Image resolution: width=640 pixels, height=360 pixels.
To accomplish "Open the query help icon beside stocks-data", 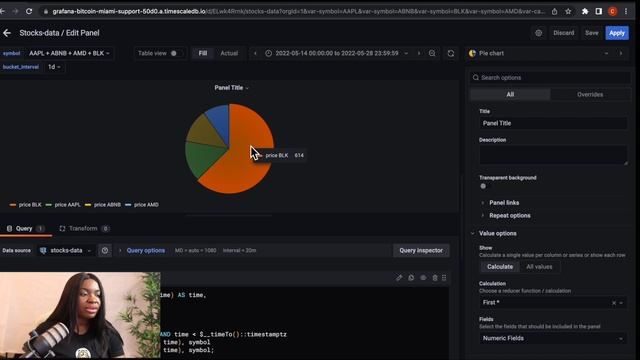I will [105, 251].
